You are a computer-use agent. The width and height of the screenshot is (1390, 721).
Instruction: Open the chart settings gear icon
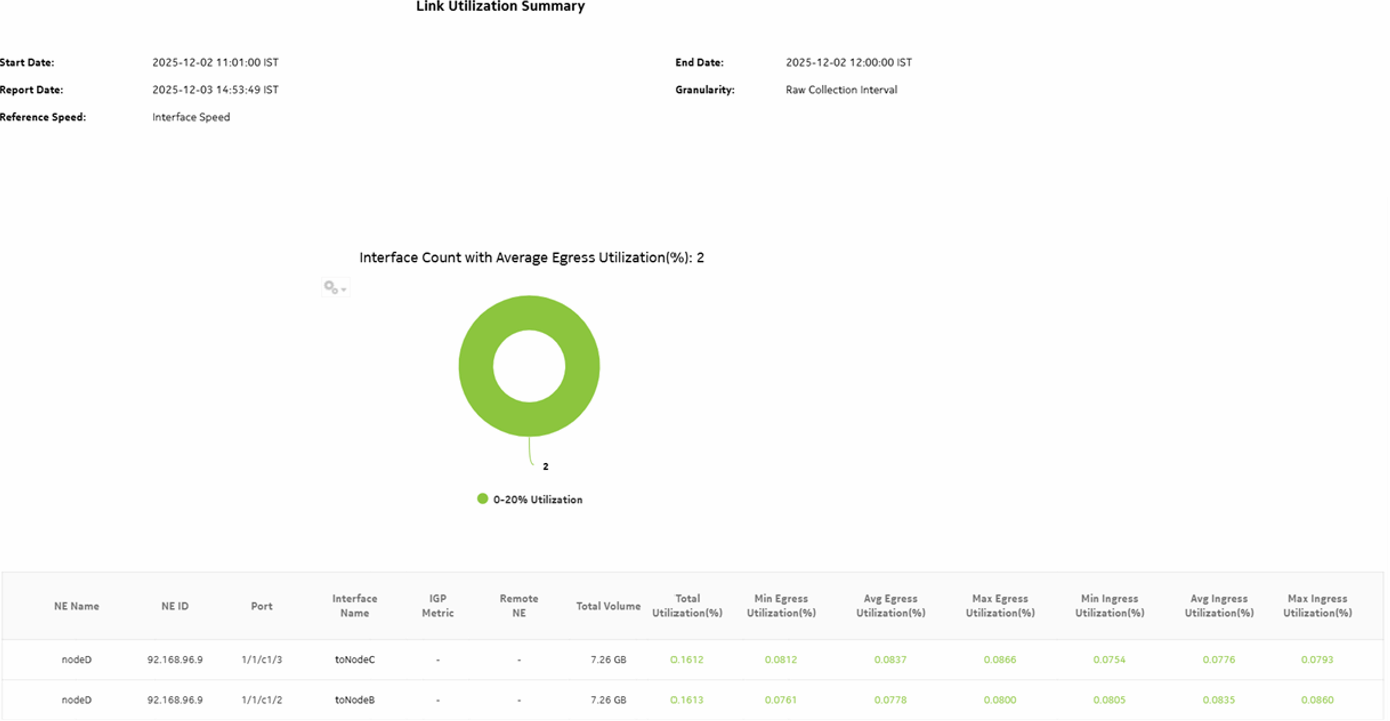pyautogui.click(x=329, y=287)
